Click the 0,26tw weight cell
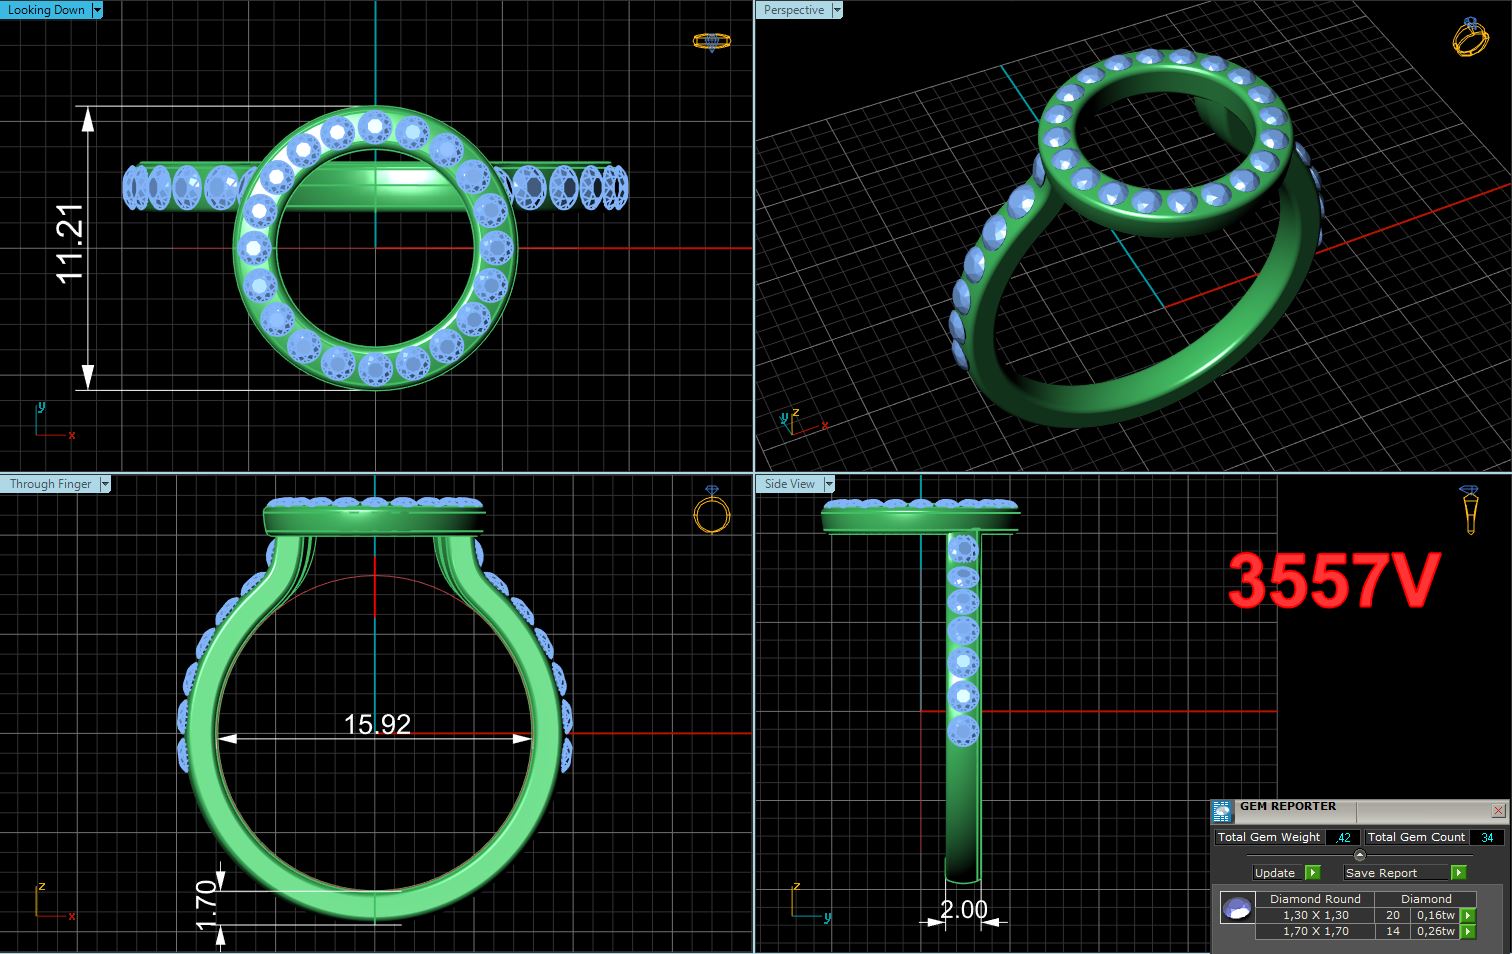 (x=1435, y=931)
